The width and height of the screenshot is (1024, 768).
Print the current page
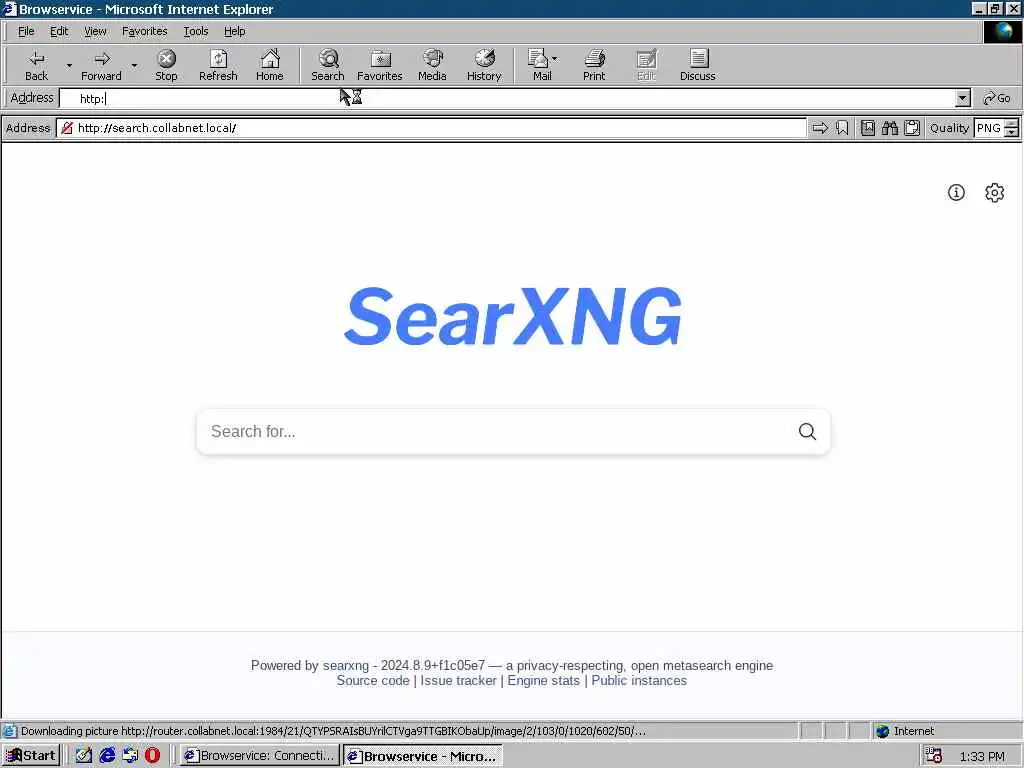[594, 65]
